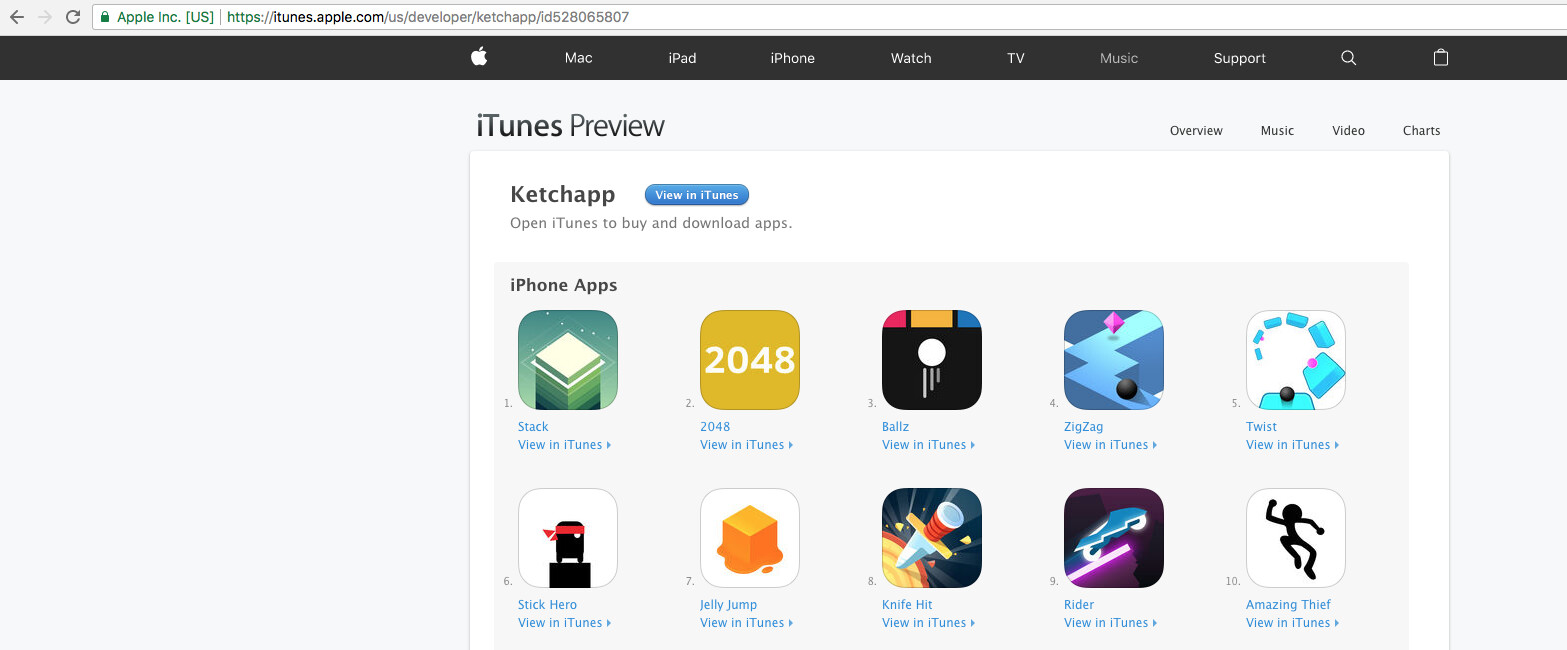
Task: Click the ZigZag title link
Action: tap(1083, 427)
